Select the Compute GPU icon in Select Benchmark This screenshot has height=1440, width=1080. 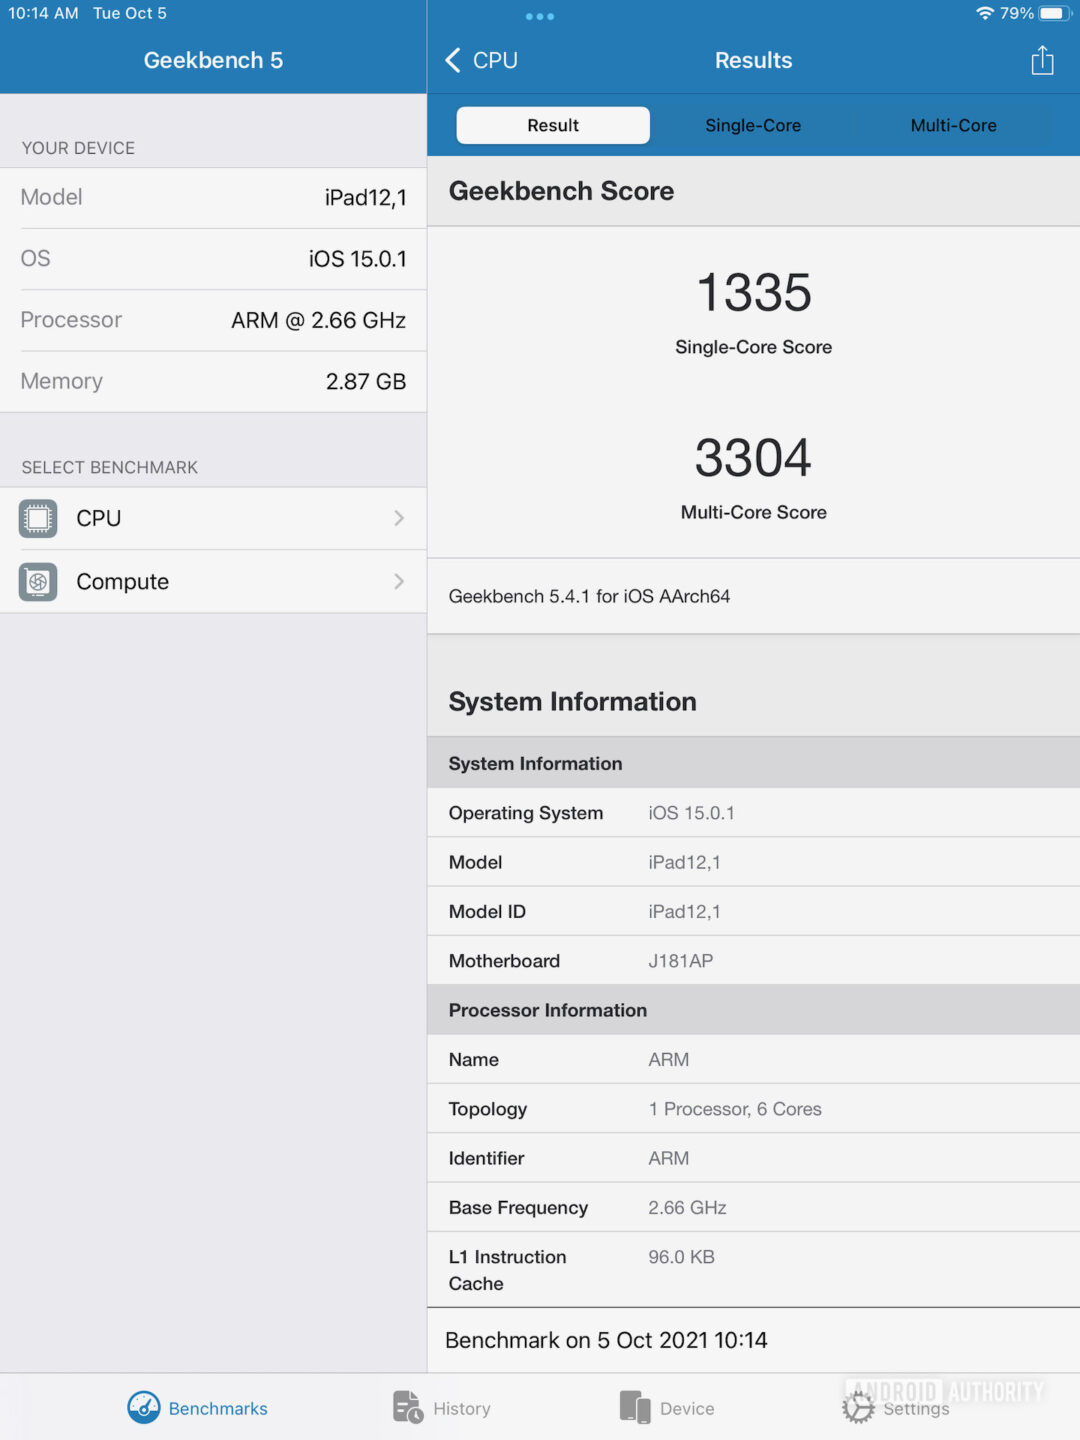(37, 581)
